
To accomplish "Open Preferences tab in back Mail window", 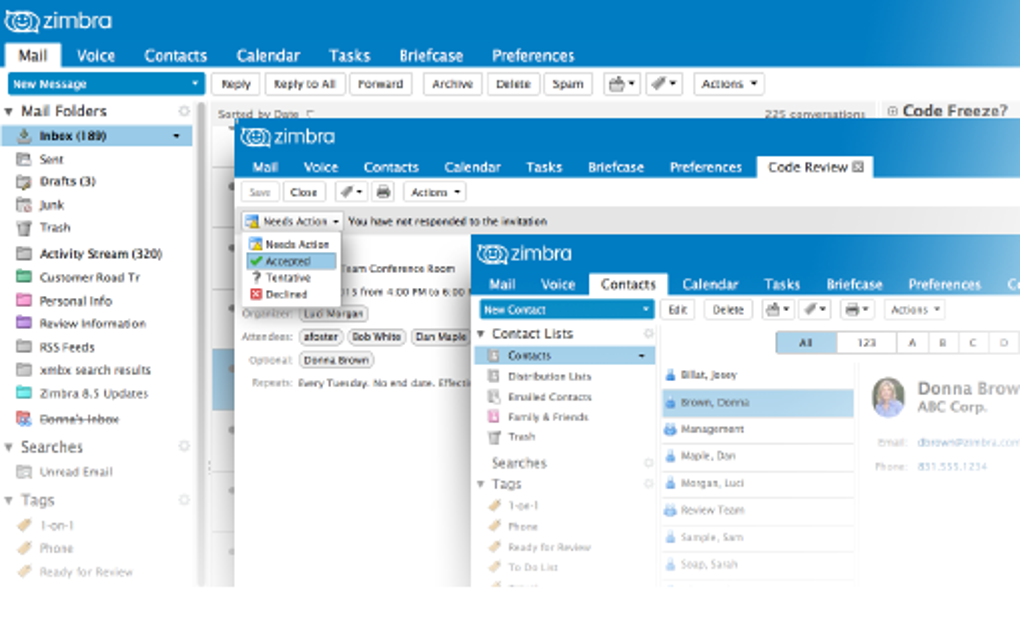I will pos(533,56).
